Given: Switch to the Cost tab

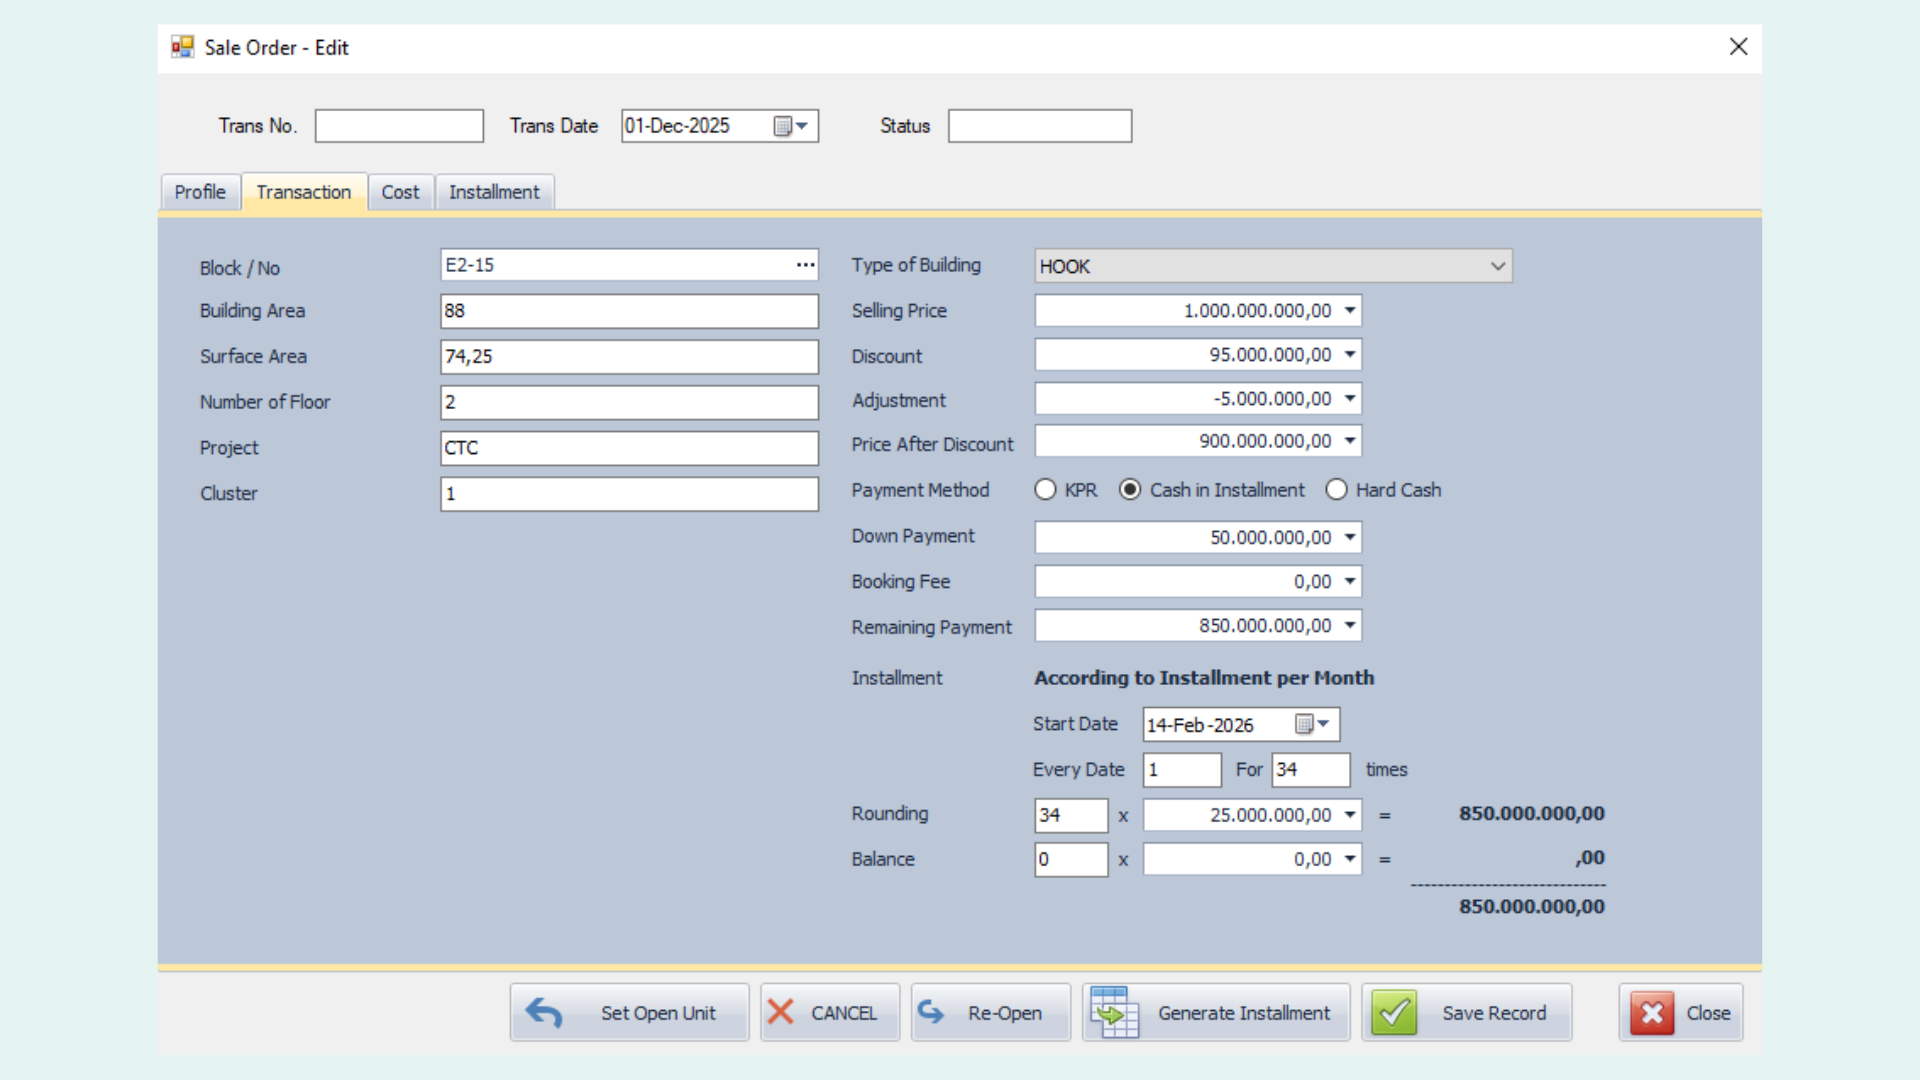Looking at the screenshot, I should point(400,192).
